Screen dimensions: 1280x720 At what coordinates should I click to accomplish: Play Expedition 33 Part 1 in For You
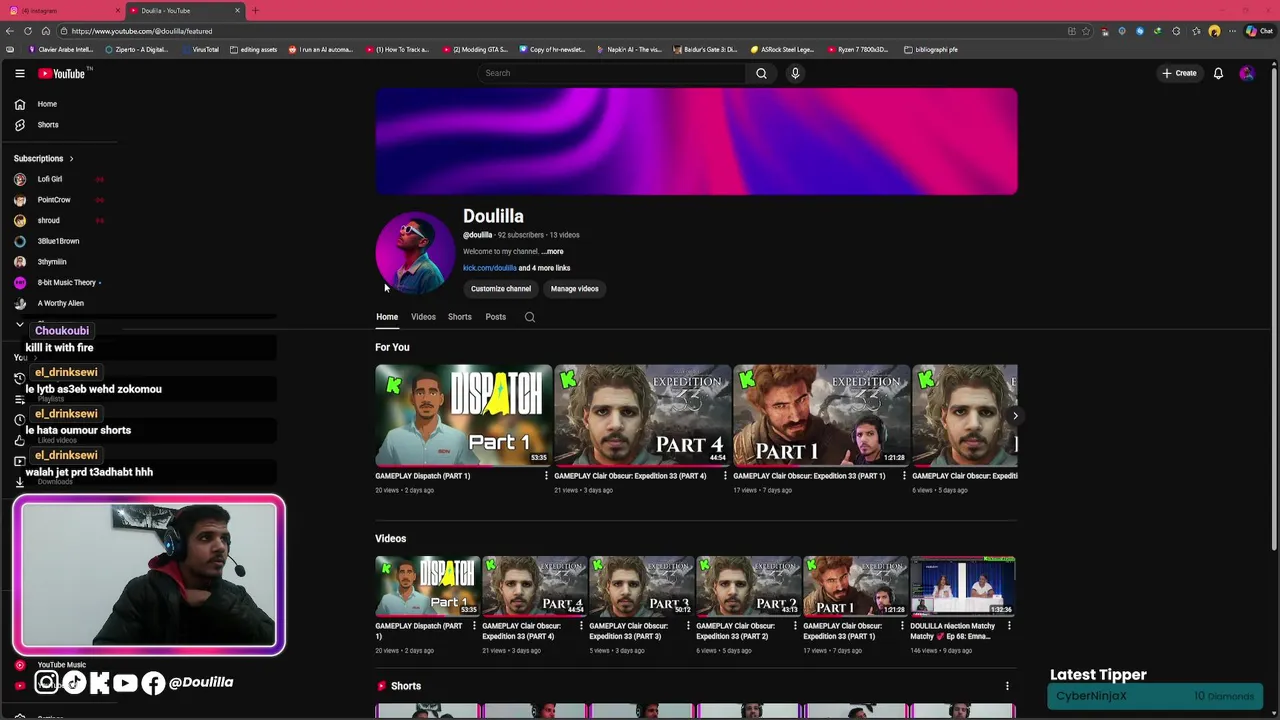pyautogui.click(x=821, y=415)
